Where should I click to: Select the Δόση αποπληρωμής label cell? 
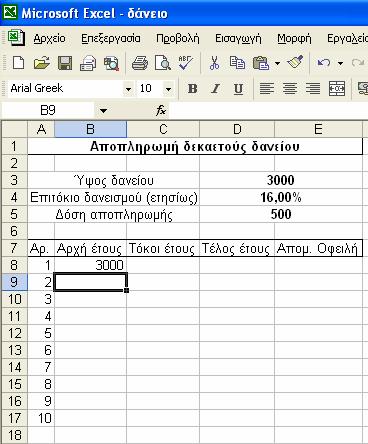tap(113, 214)
